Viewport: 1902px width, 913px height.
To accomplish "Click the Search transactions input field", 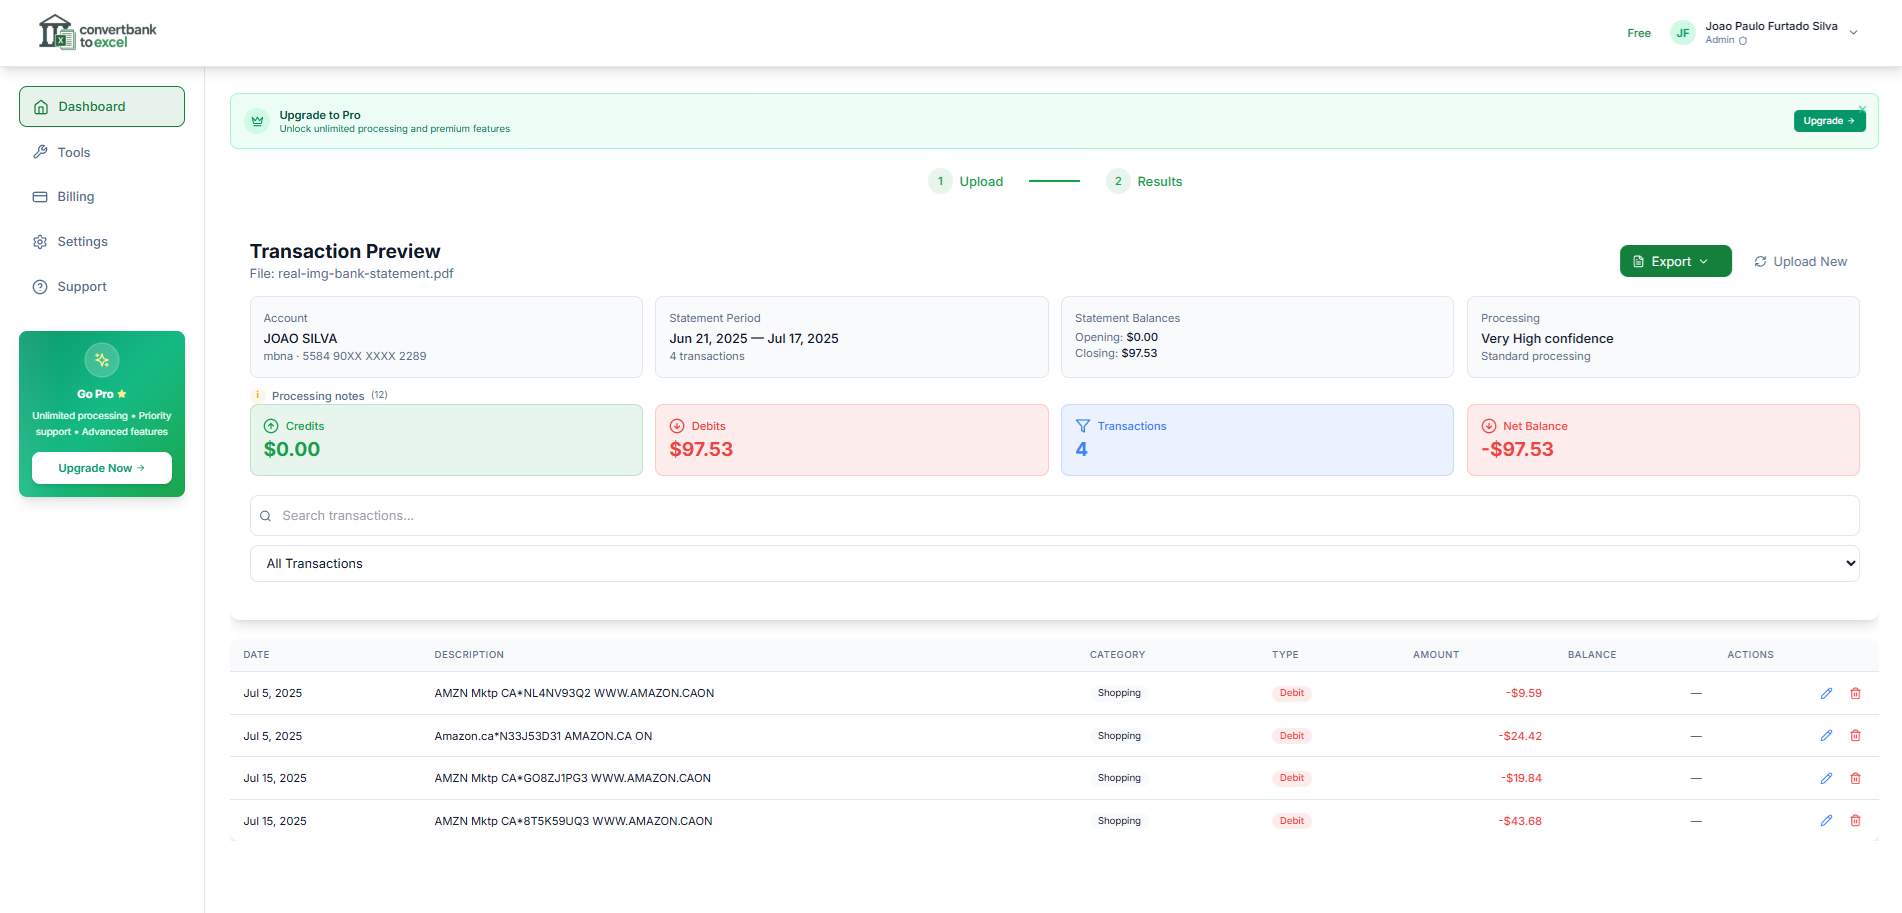I will 700,515.
